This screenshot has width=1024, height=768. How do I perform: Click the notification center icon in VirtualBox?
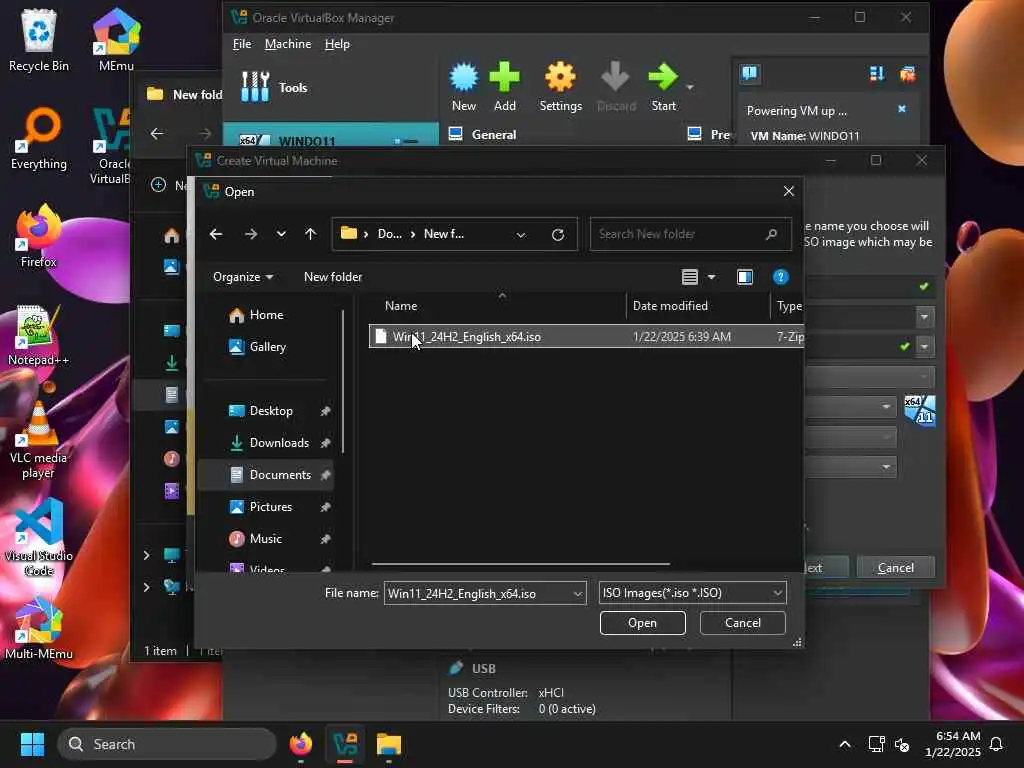click(749, 73)
